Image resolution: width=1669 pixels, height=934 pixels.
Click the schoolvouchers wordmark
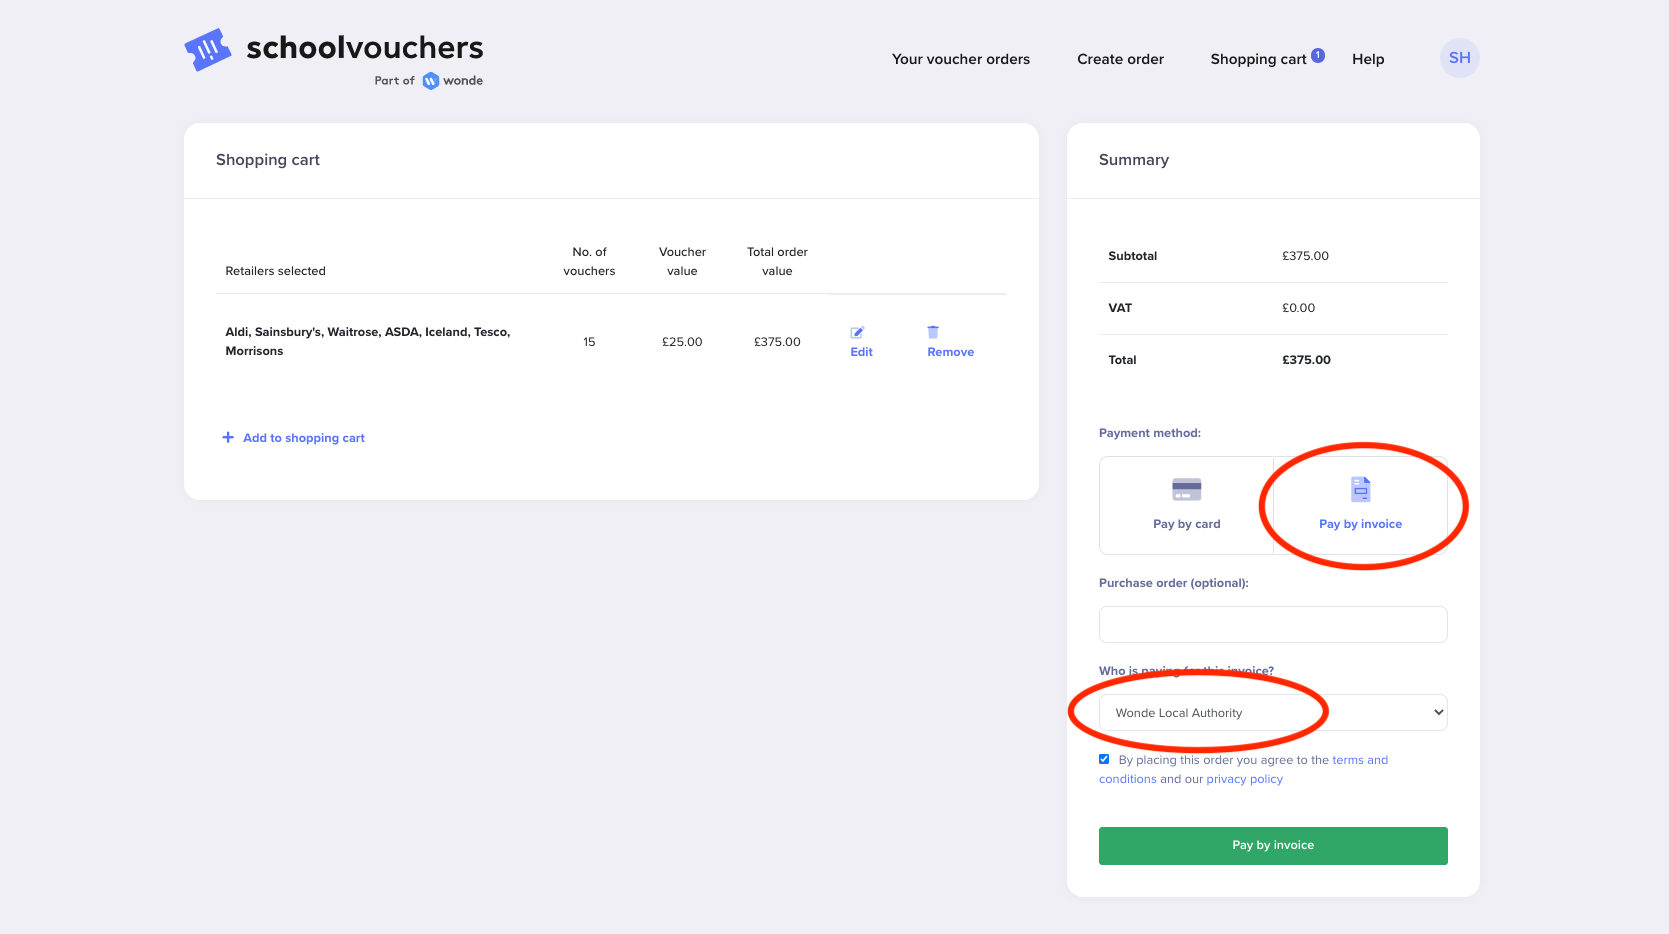[365, 47]
